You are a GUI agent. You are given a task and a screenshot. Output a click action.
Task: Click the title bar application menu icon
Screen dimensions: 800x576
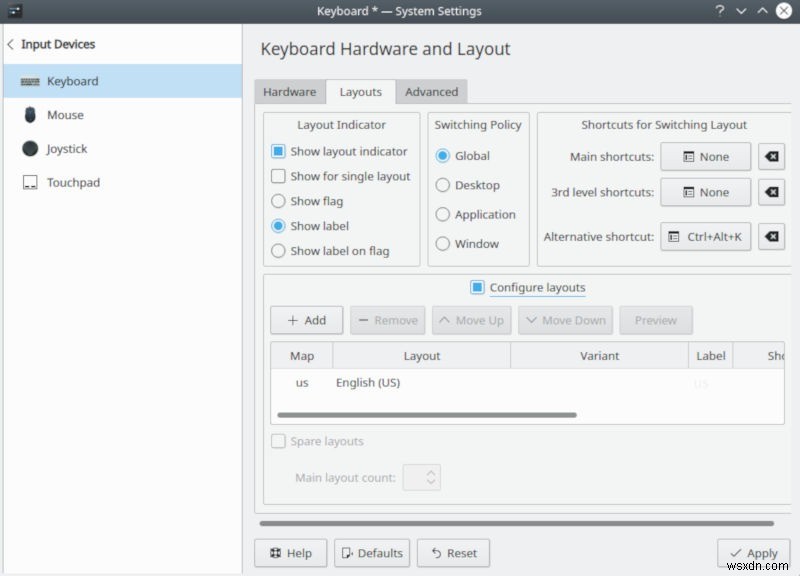[15, 11]
